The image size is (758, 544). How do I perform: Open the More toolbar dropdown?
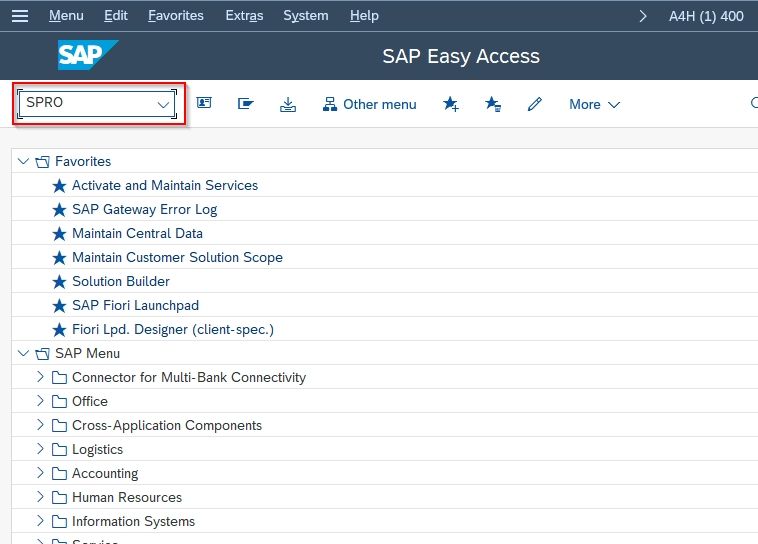pos(594,104)
